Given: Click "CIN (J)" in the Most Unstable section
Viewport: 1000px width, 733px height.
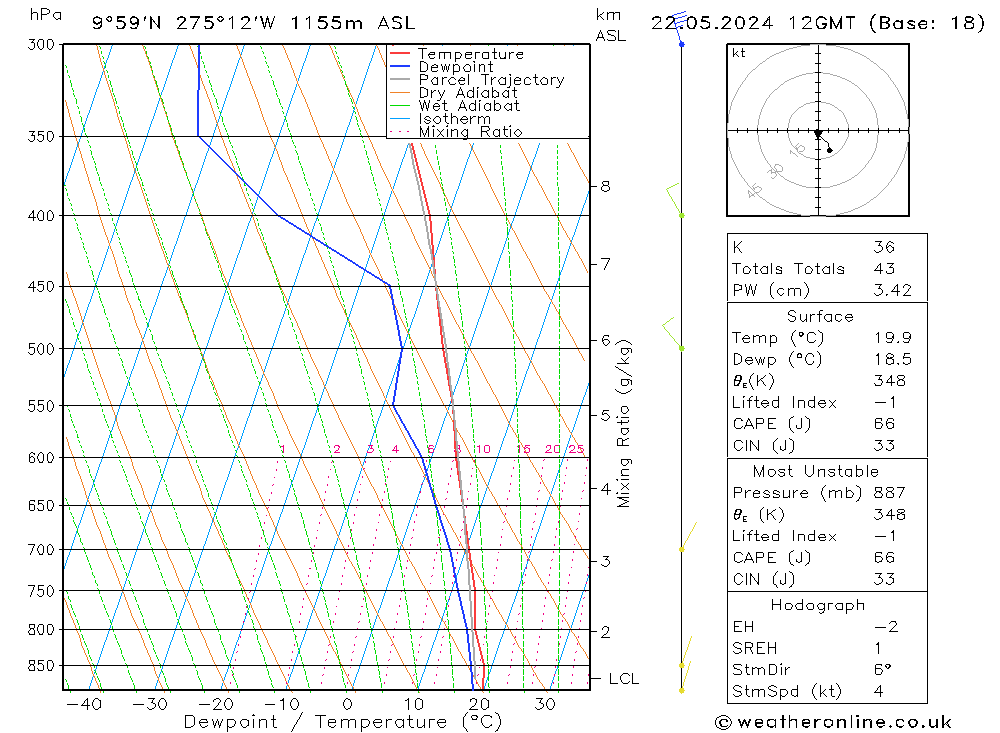Looking at the screenshot, I should pos(763,579).
